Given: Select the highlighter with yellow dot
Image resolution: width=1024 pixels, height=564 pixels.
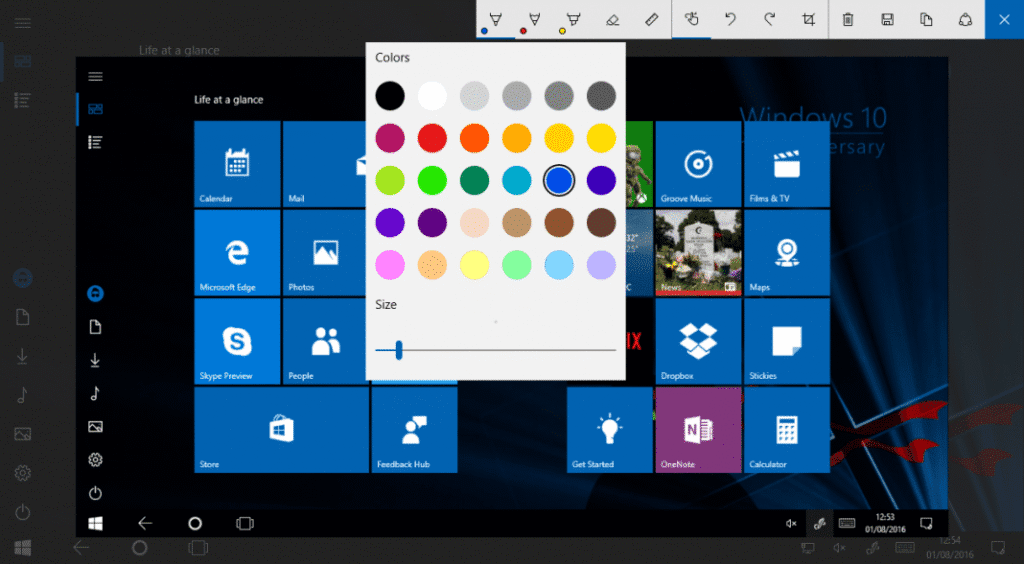Looking at the screenshot, I should (573, 20).
